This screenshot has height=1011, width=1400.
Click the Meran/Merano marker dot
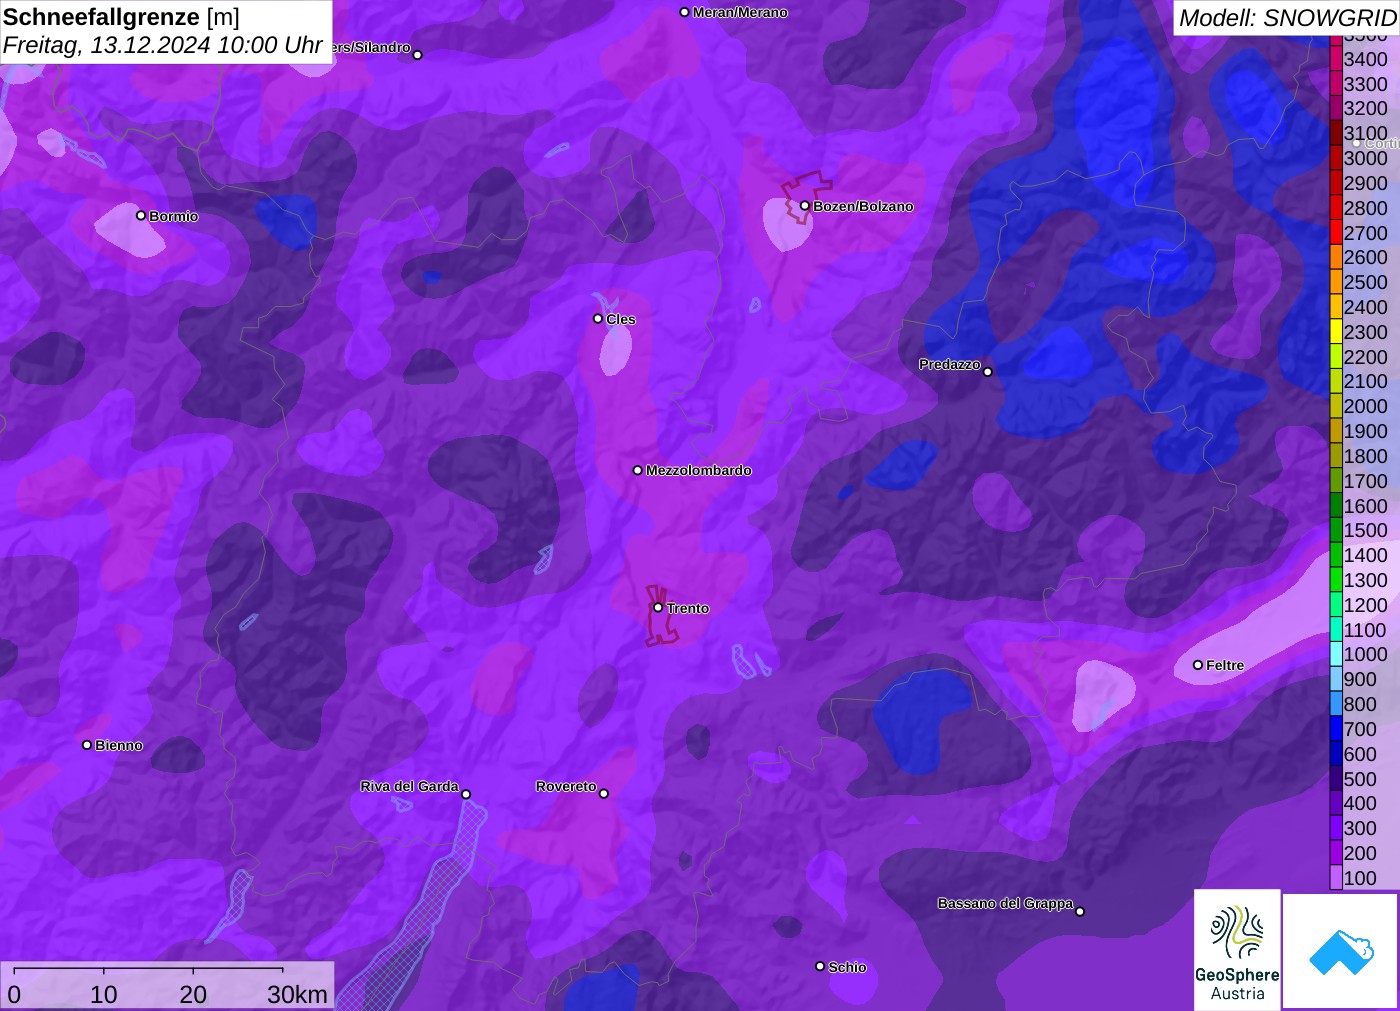(x=684, y=12)
